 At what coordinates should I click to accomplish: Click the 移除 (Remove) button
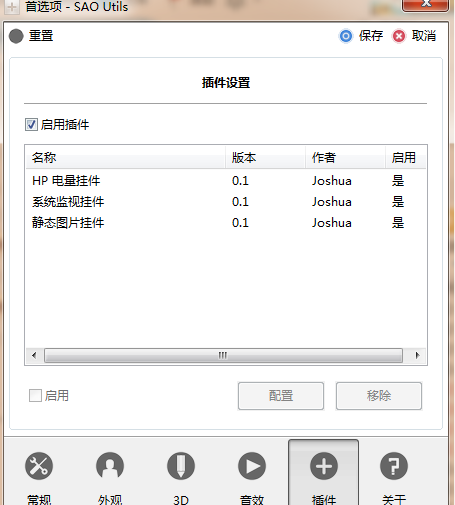tap(379, 396)
